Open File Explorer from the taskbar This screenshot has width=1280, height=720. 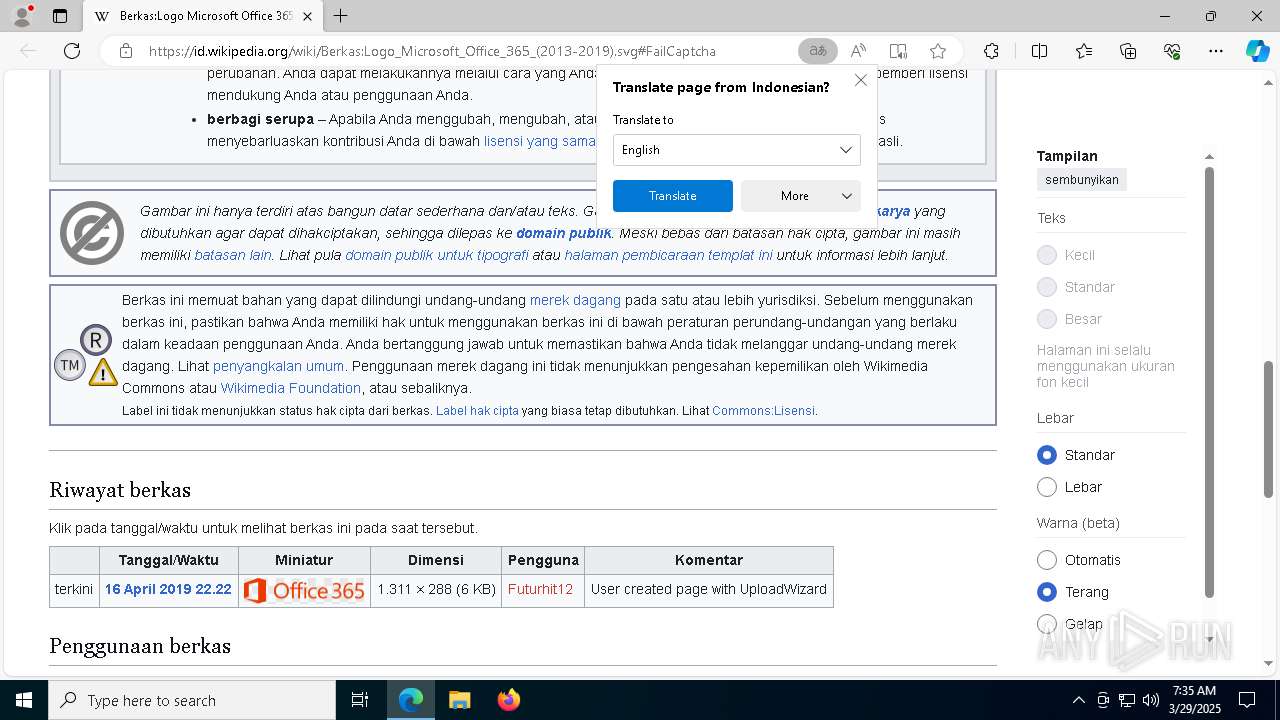(x=459, y=700)
